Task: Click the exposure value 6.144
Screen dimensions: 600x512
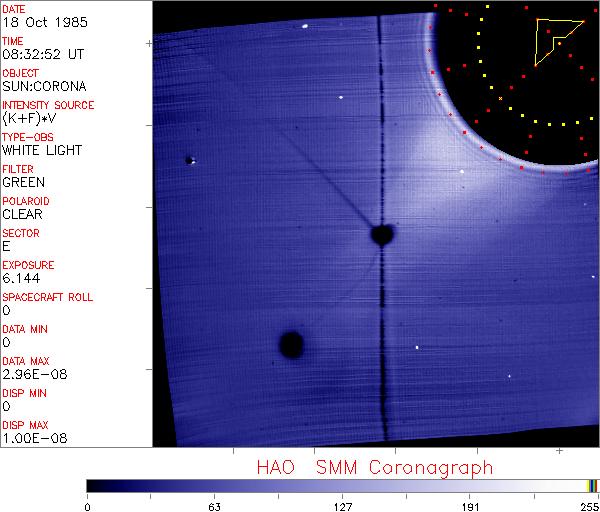Action: (21, 278)
